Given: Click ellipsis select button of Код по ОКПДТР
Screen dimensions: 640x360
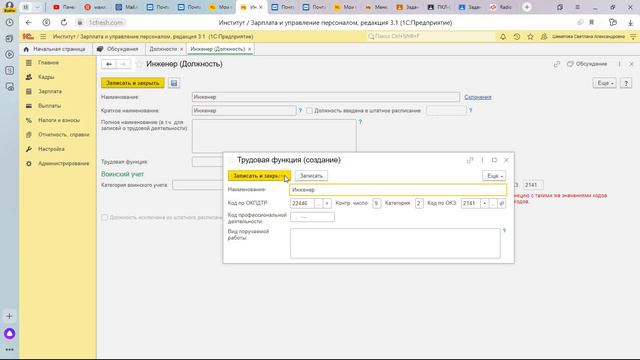Looking at the screenshot, I should 318,203.
